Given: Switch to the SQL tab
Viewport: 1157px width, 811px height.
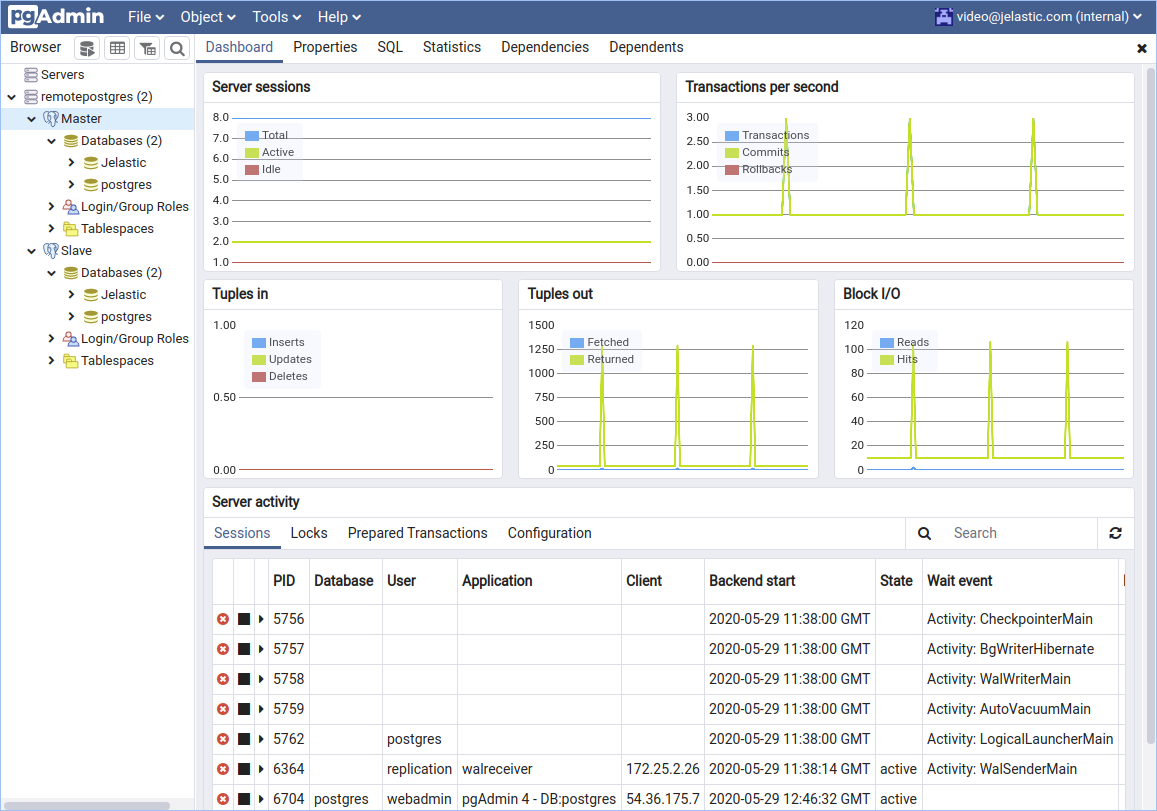Looking at the screenshot, I should coord(390,47).
